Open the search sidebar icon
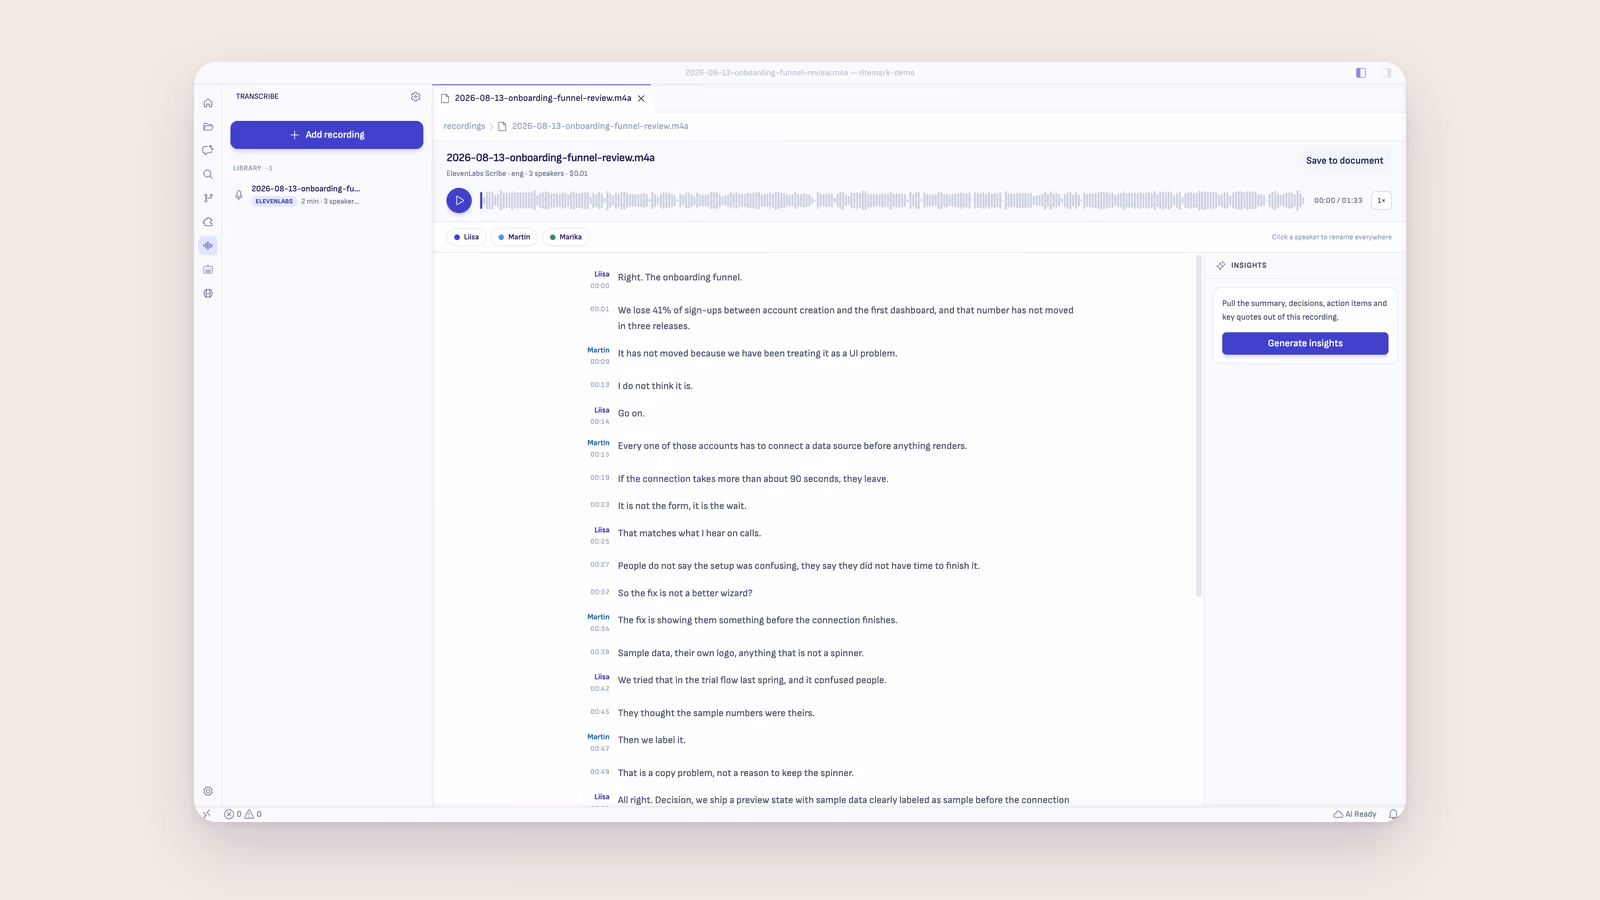Viewport: 1600px width, 900px height. coord(208,174)
